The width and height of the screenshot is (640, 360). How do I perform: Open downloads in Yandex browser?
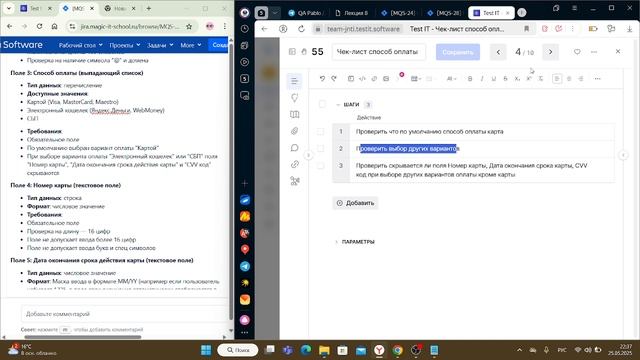[629, 29]
